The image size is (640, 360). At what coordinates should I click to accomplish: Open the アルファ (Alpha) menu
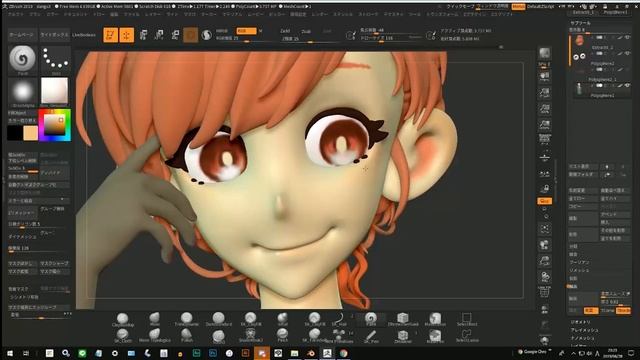point(16,14)
